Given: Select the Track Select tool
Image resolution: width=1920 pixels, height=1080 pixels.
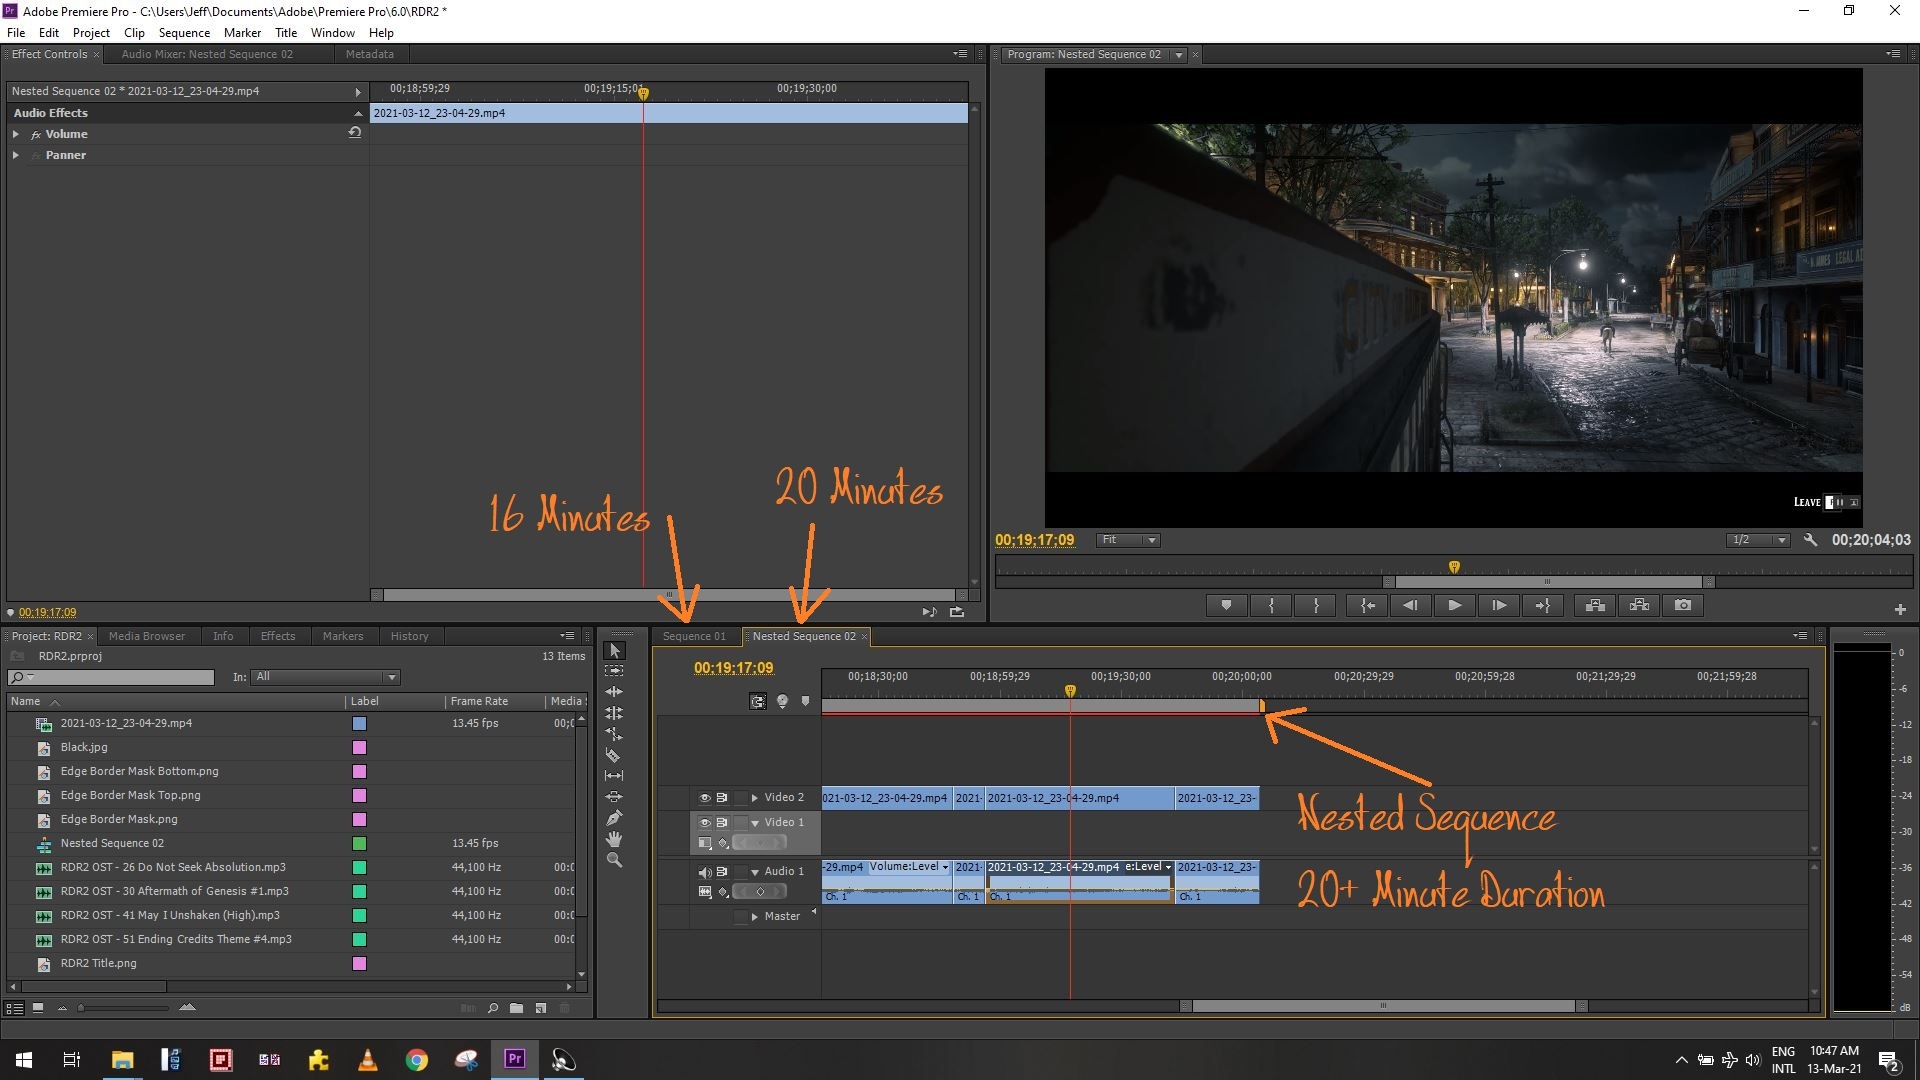Looking at the screenshot, I should click(x=614, y=671).
